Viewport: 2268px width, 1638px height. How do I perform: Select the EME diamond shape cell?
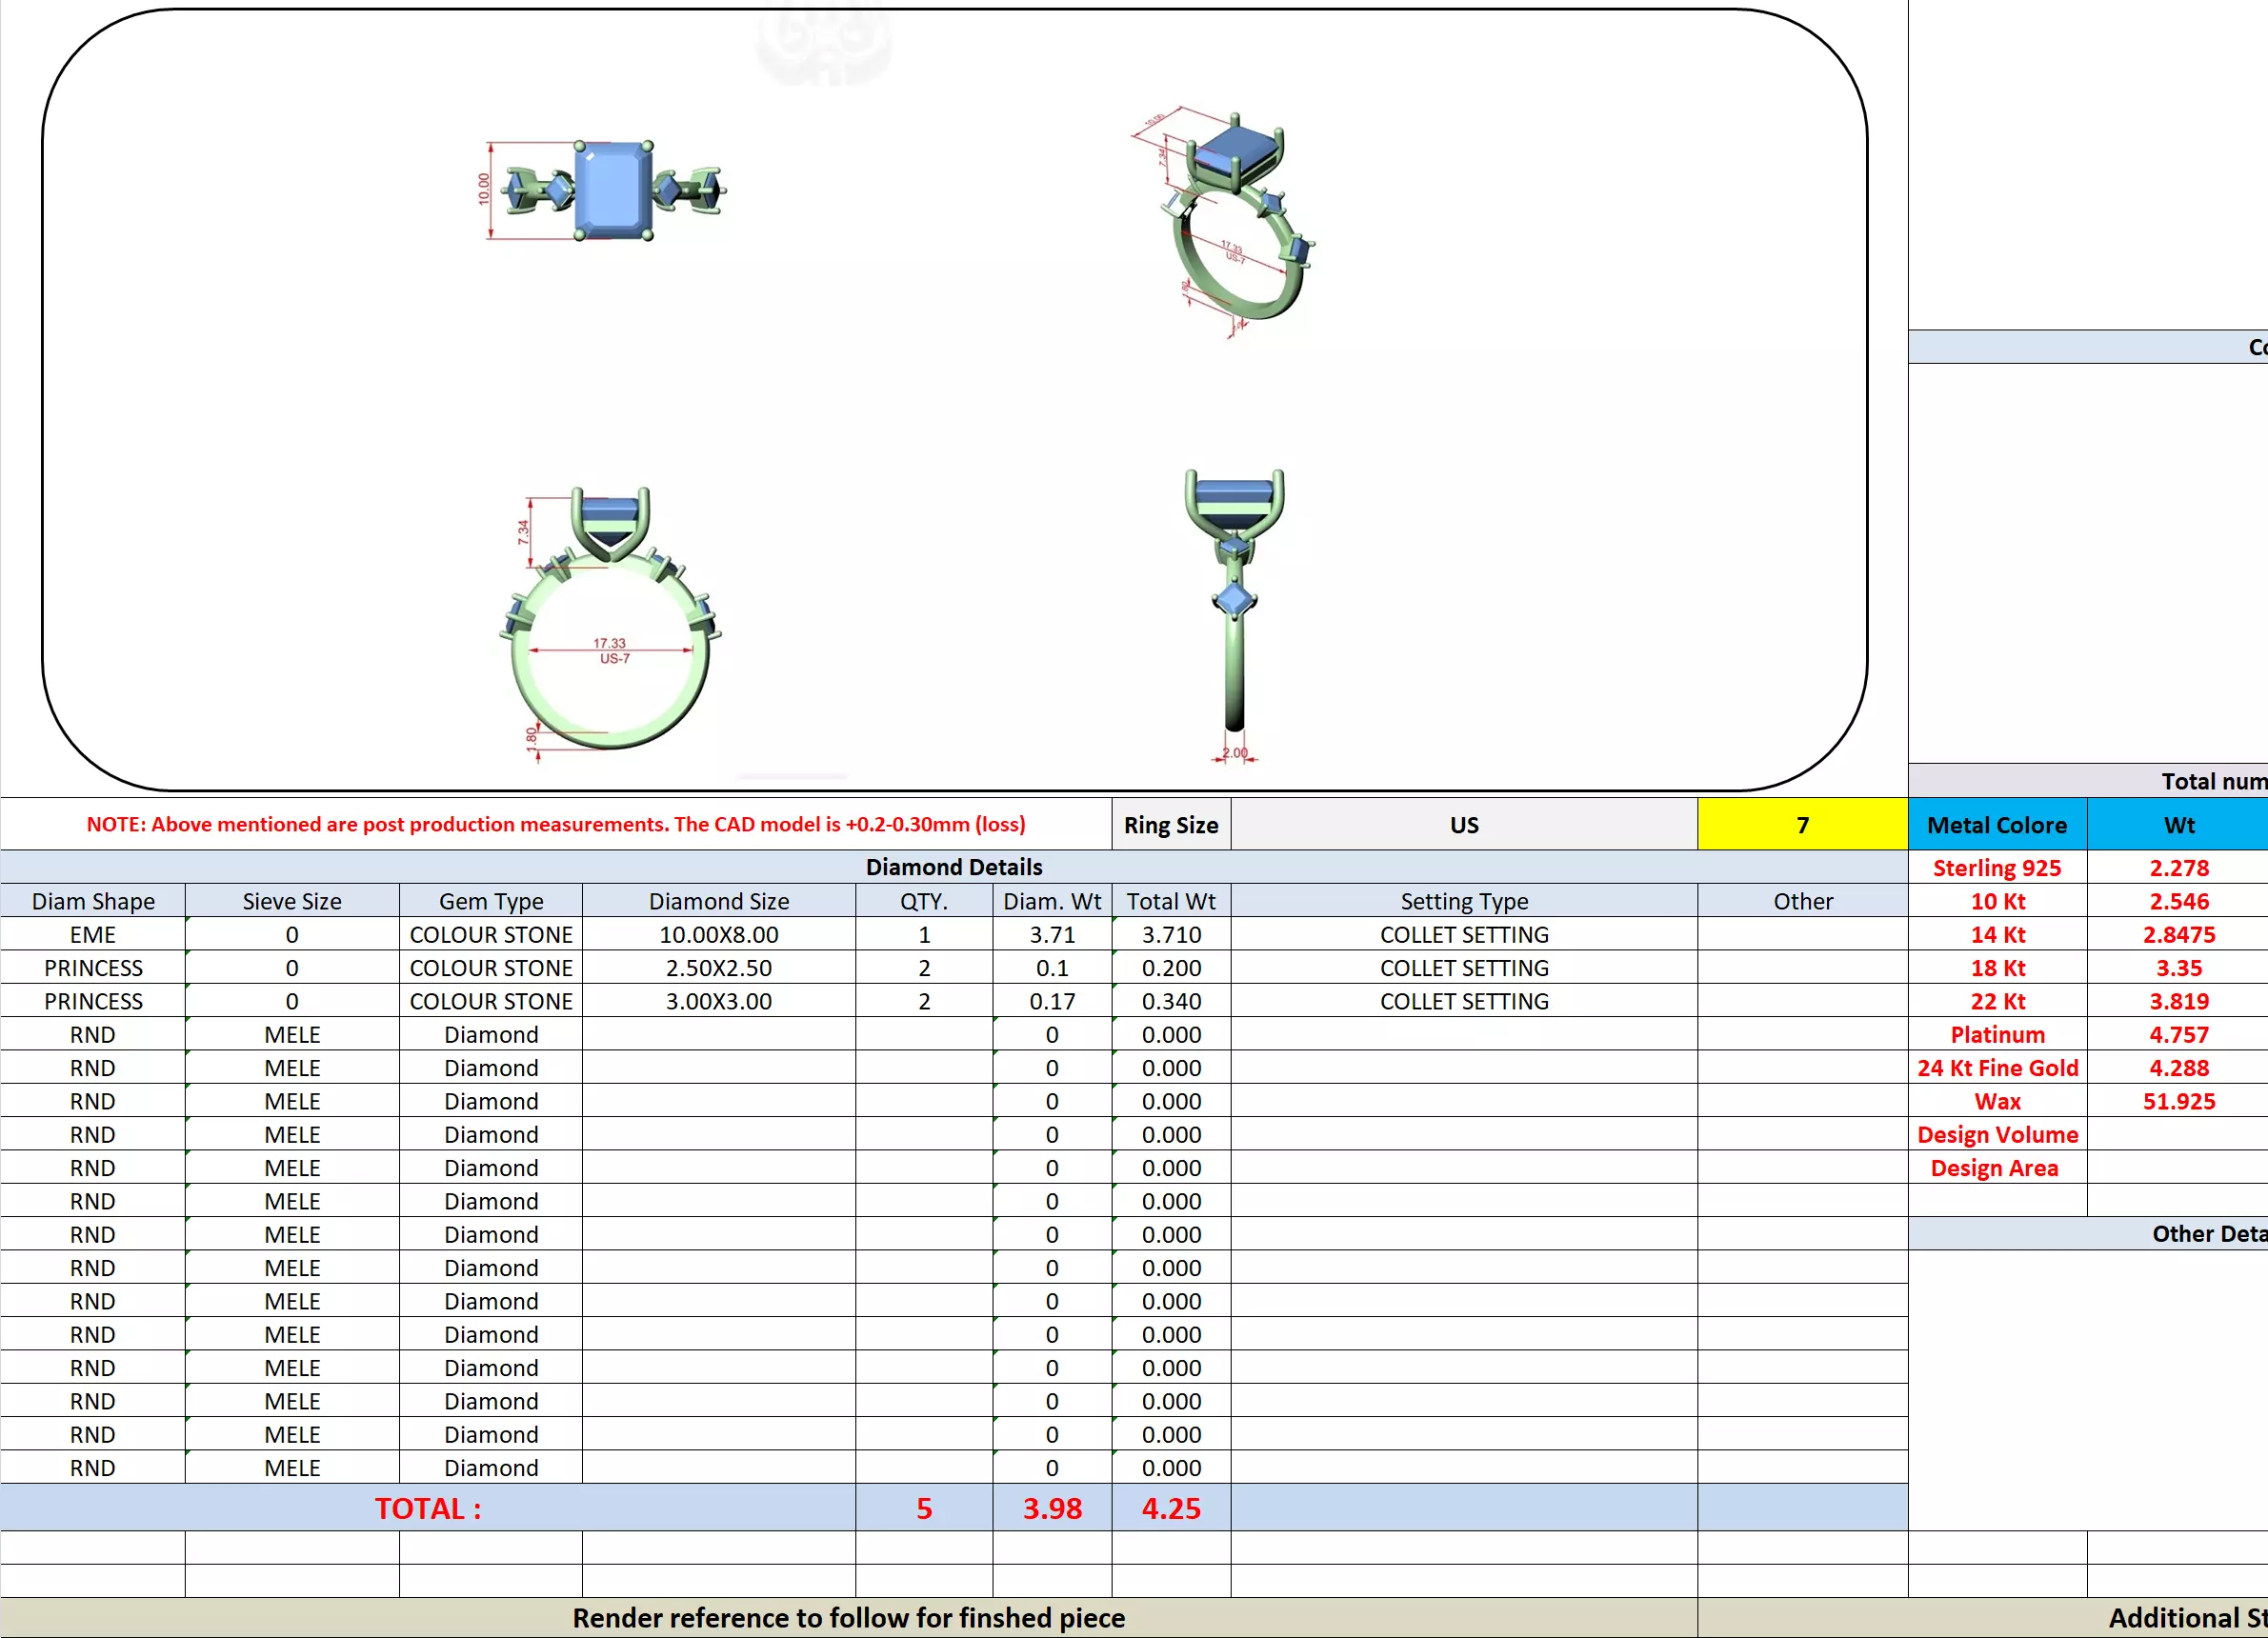93,934
